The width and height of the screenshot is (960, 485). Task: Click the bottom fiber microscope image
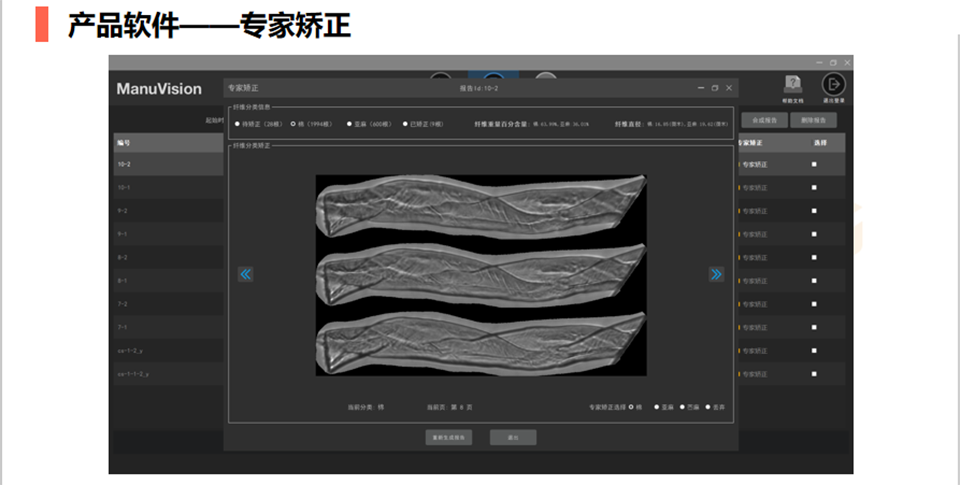(481, 344)
